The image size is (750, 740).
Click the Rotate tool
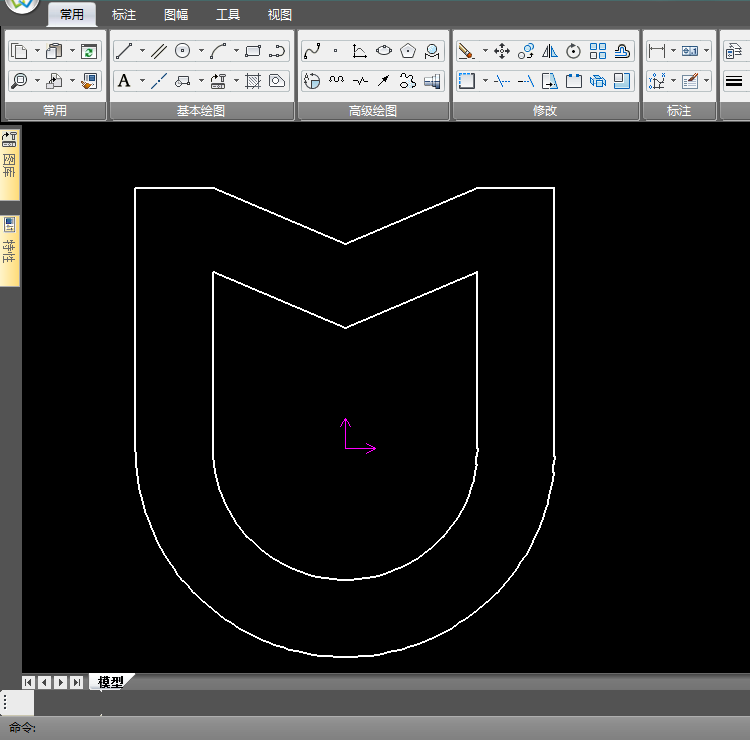pyautogui.click(x=574, y=51)
